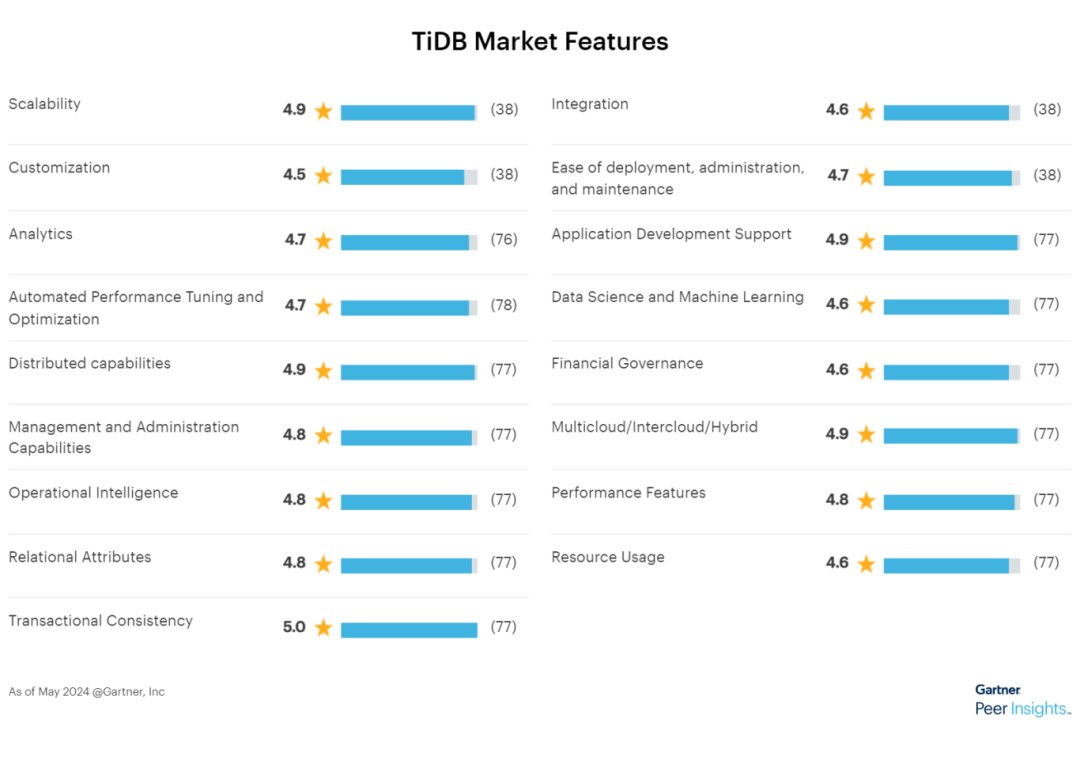Click the Multicloud/Intercloud/Hybrid star icon

tap(866, 435)
